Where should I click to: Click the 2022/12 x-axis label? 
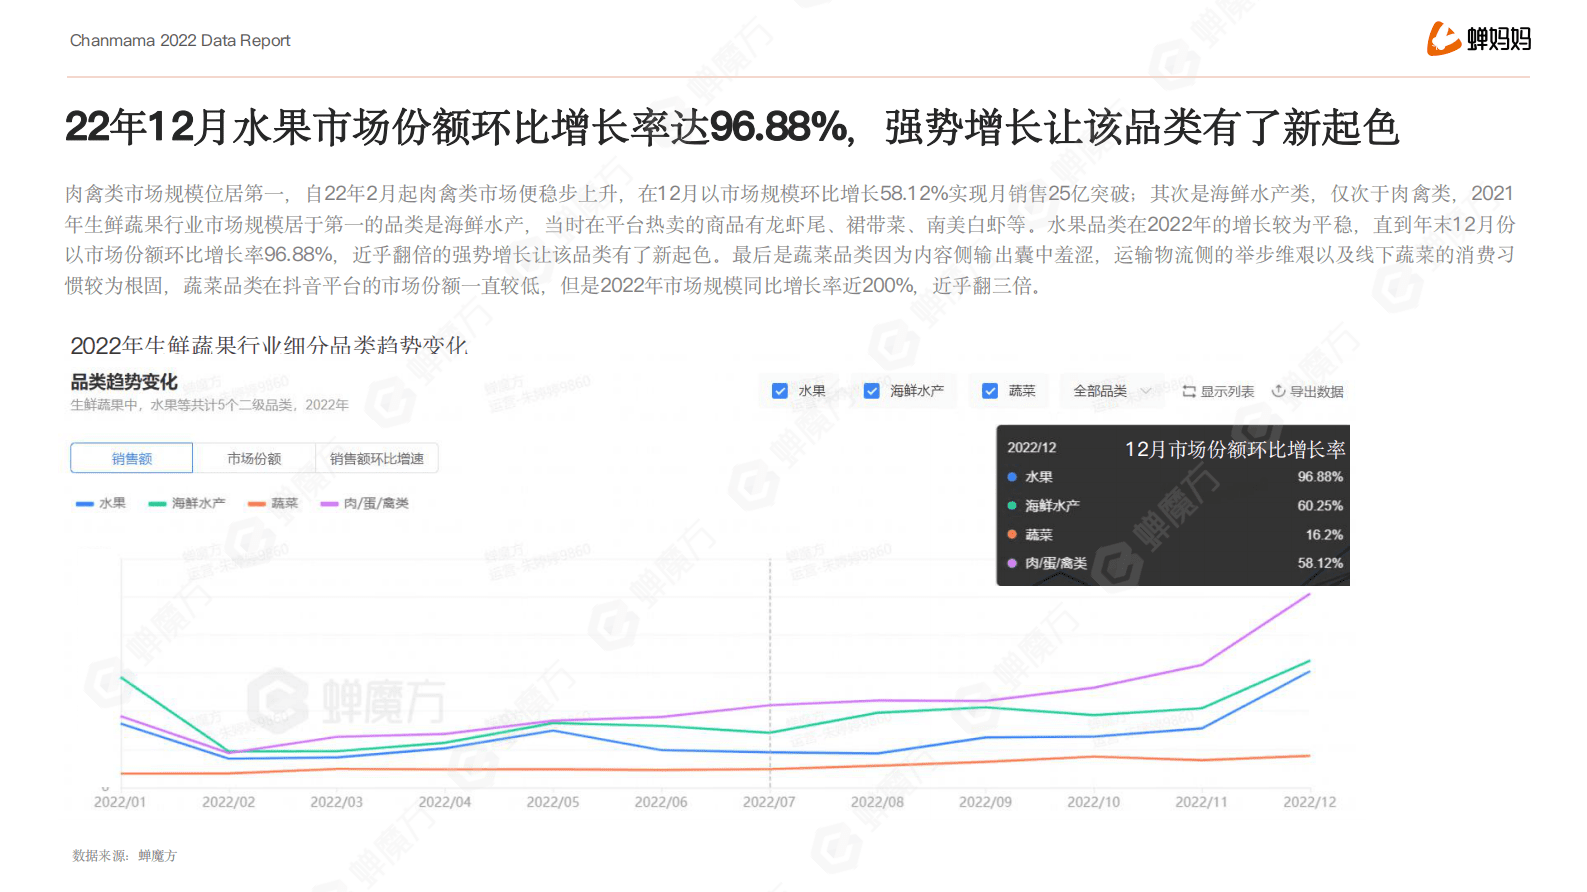click(1309, 802)
